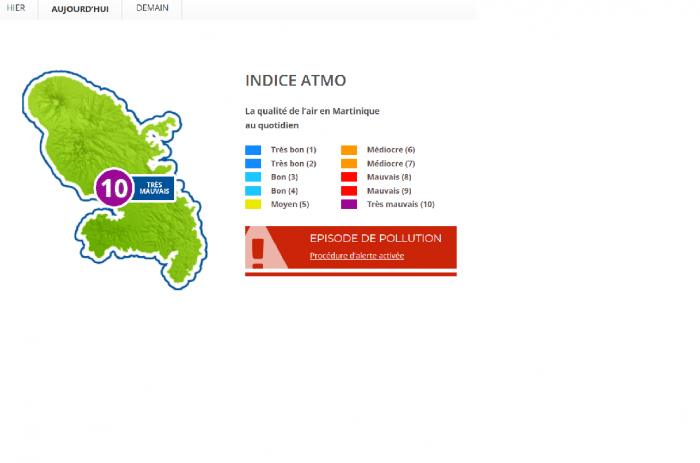Click the Très mauvais (10) purple swatch

pyautogui.click(x=349, y=204)
